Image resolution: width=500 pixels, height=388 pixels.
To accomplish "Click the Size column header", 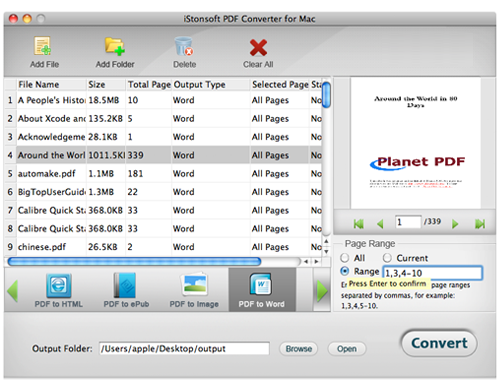I will 106,85.
